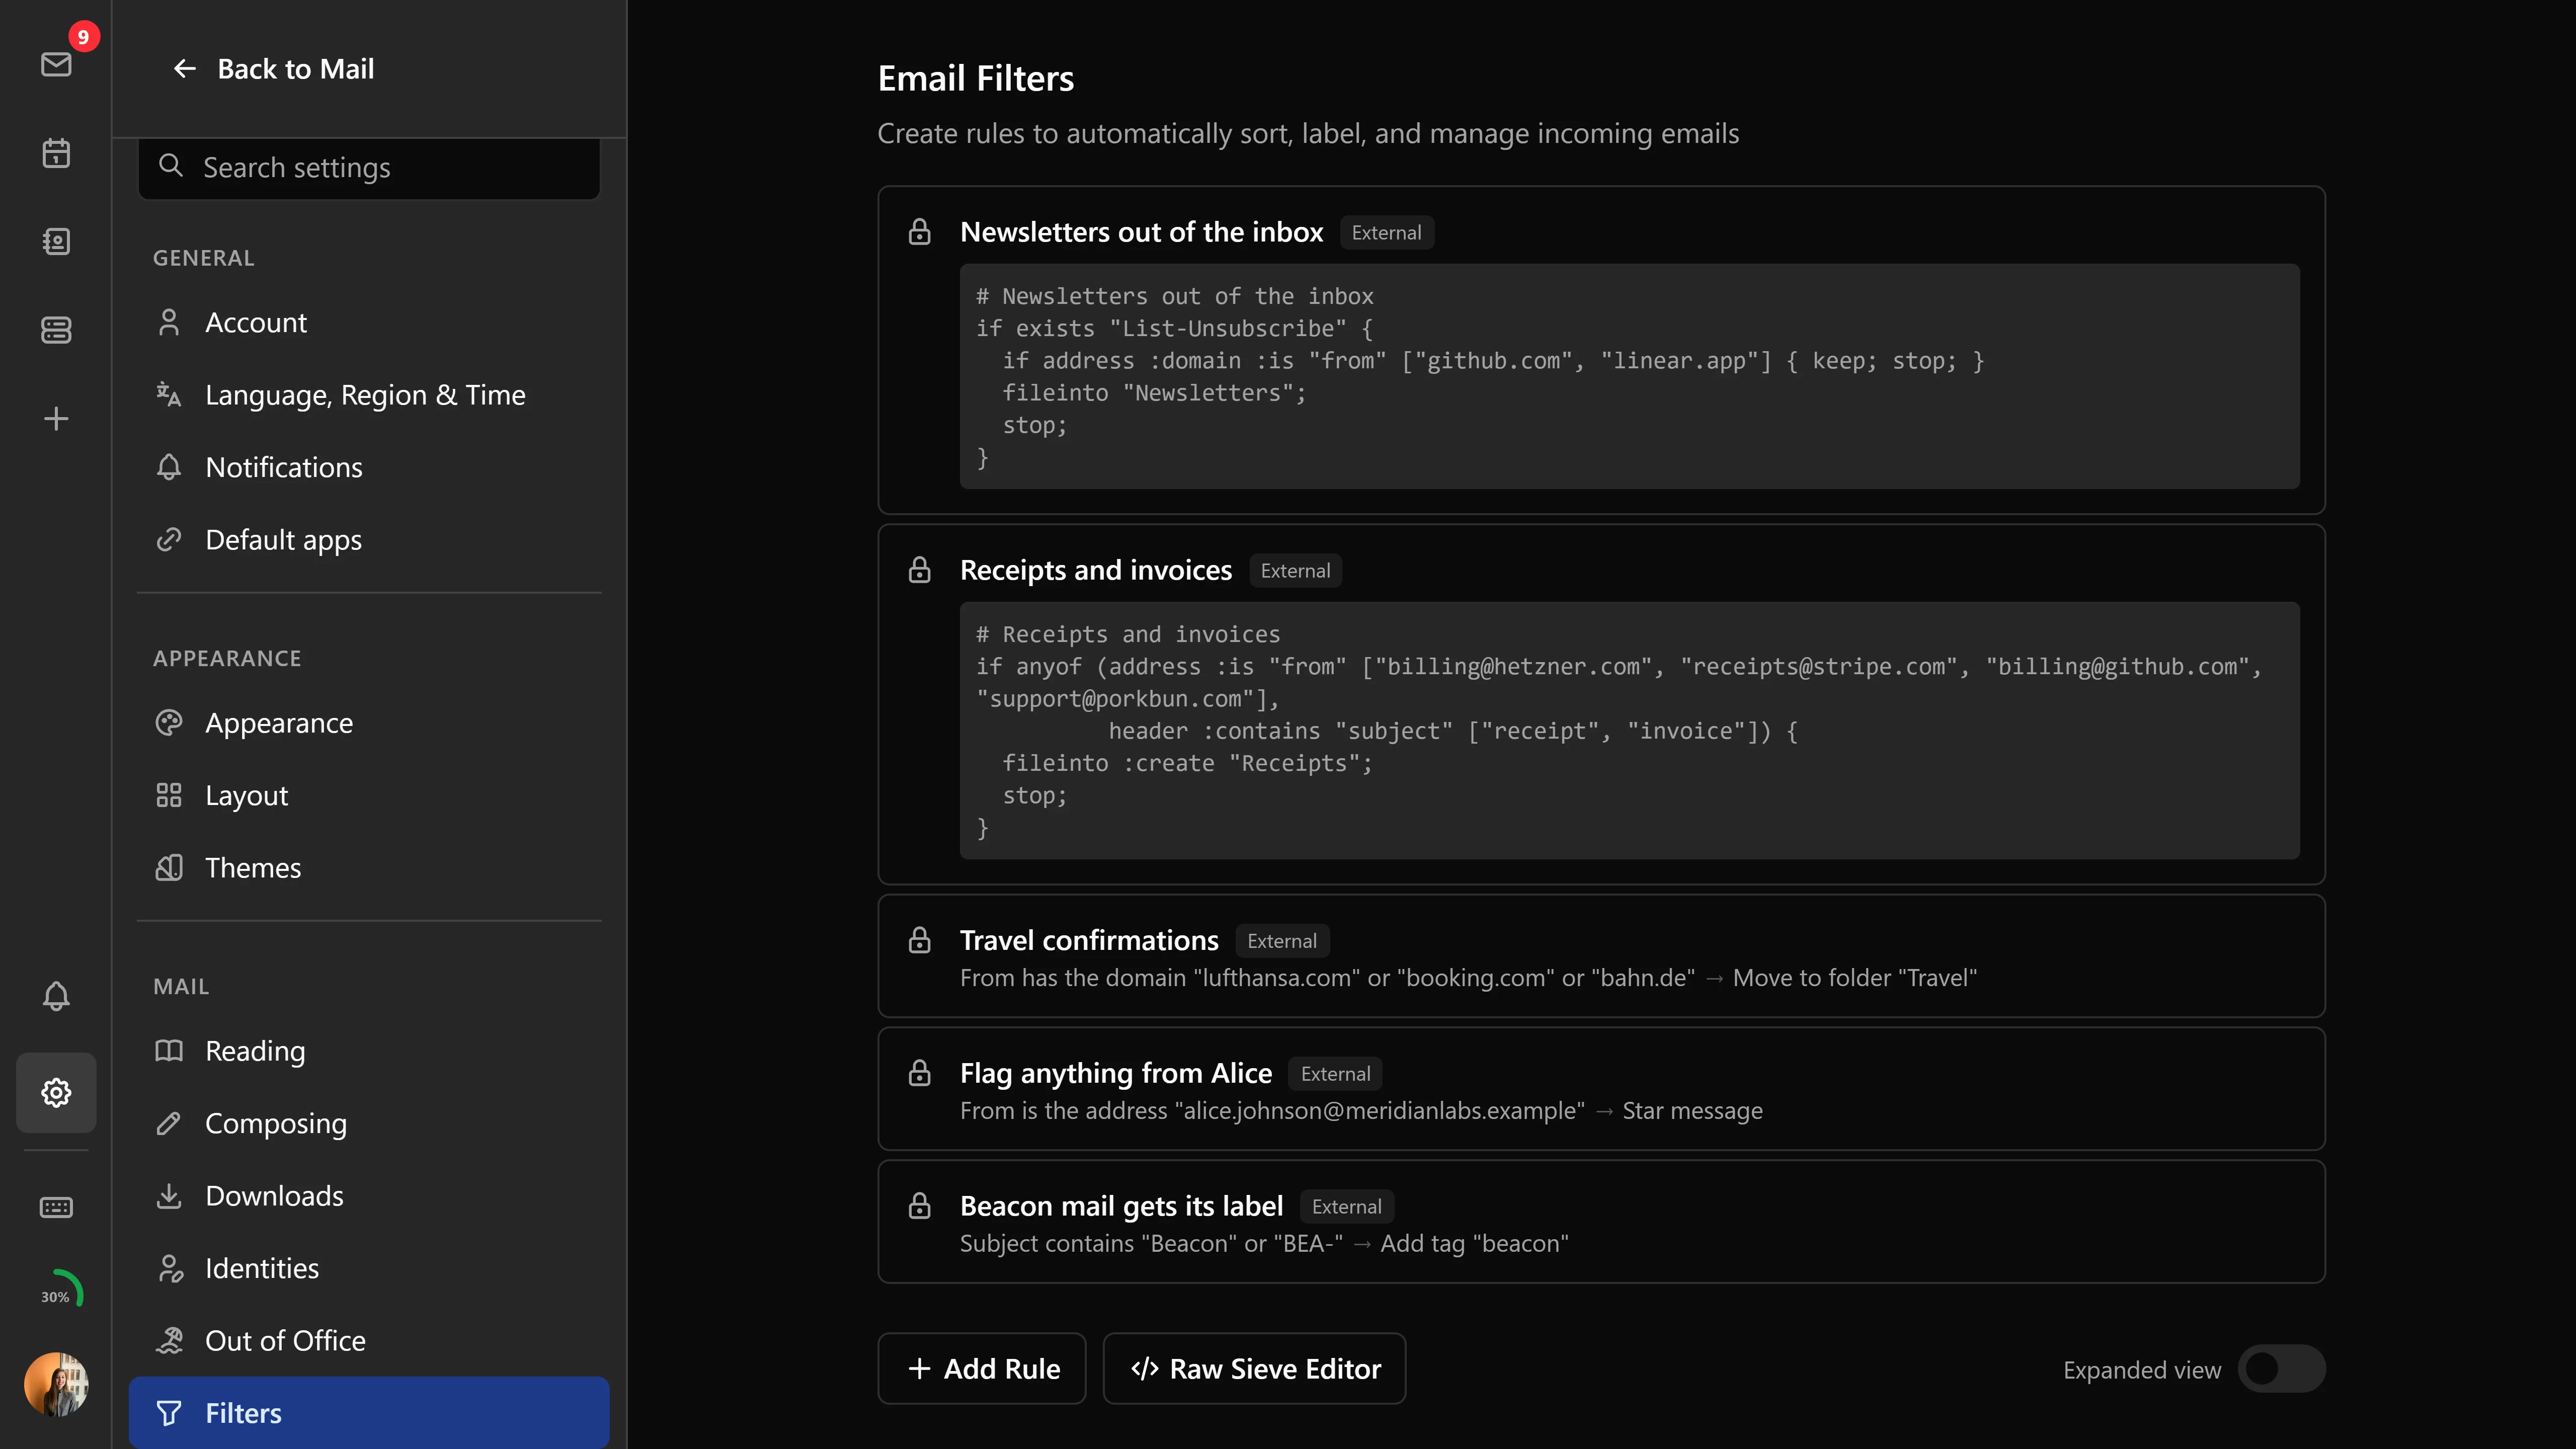Open Default apps settings
This screenshot has width=2576, height=1449.
(x=369, y=540)
